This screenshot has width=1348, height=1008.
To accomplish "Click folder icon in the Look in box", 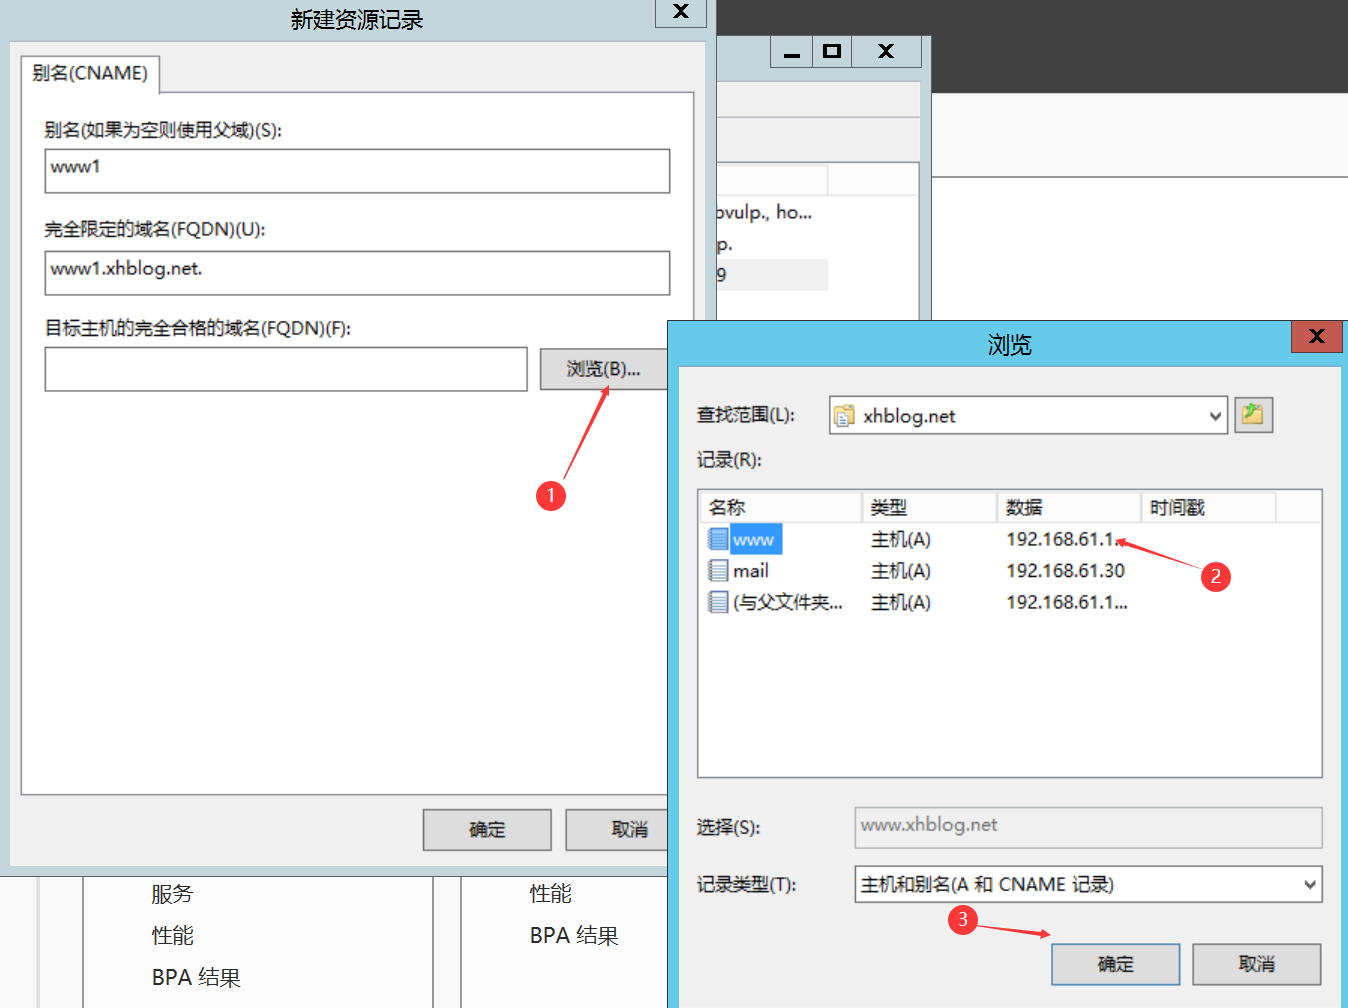I will pos(845,415).
